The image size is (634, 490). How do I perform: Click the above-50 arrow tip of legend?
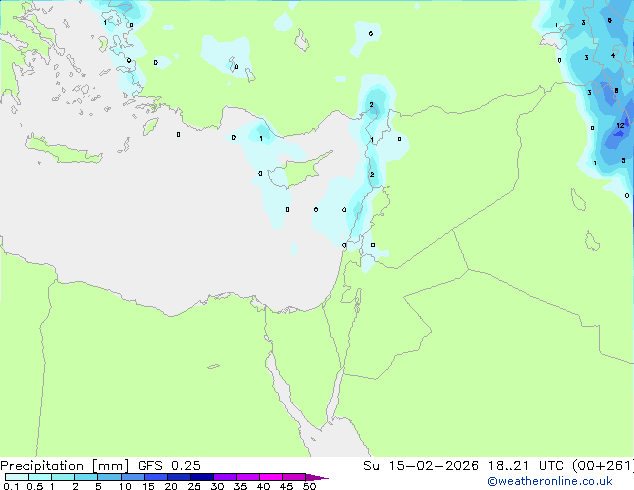317,477
